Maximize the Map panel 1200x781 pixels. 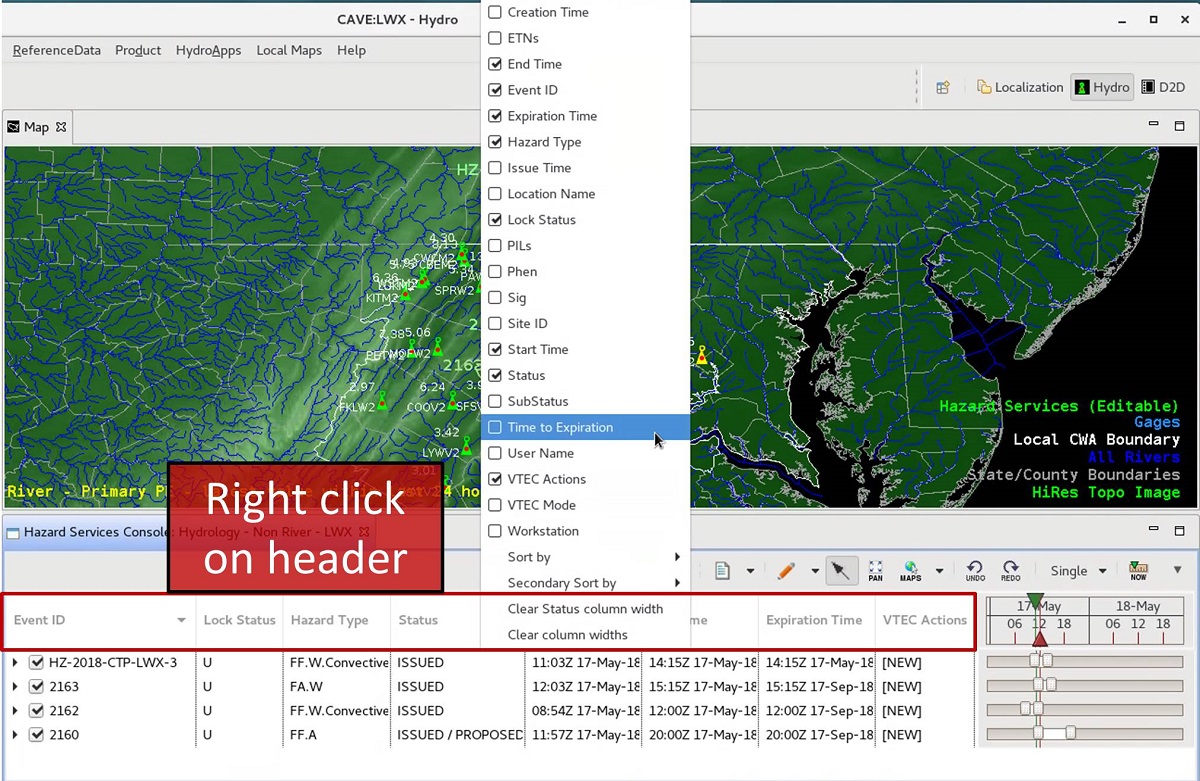[1179, 125]
